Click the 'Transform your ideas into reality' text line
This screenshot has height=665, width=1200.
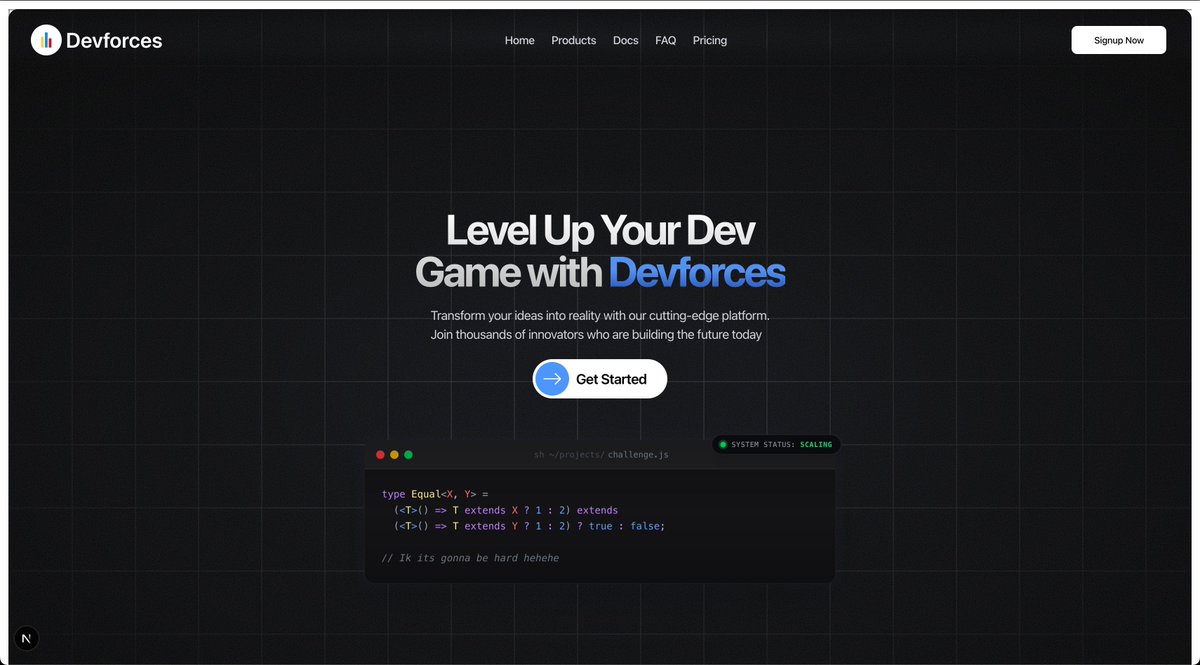click(600, 315)
